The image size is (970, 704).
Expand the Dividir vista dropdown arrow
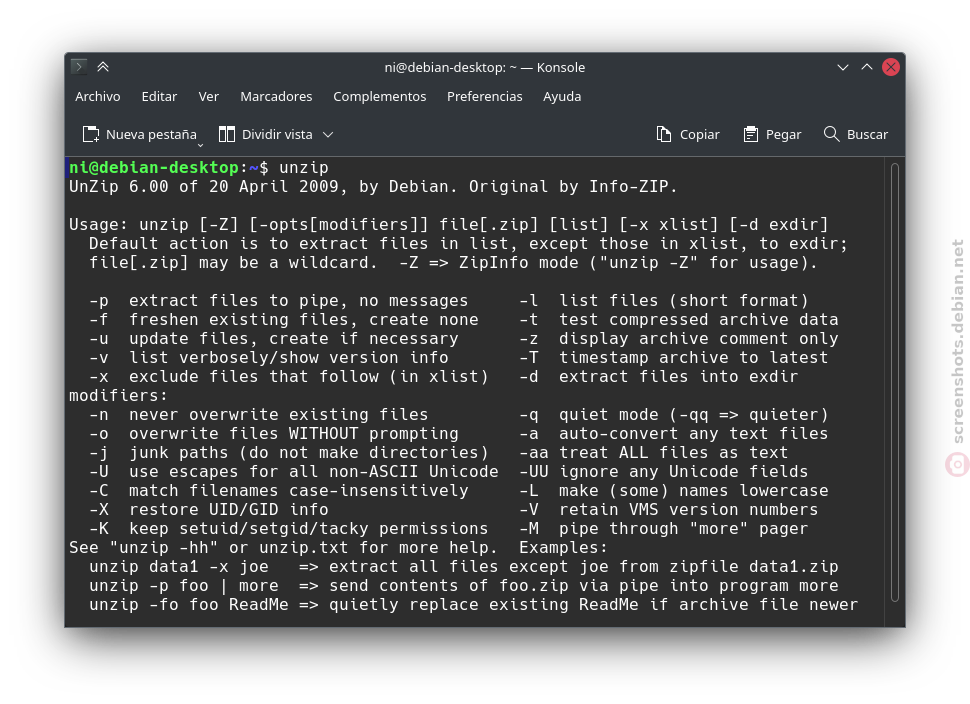click(328, 134)
